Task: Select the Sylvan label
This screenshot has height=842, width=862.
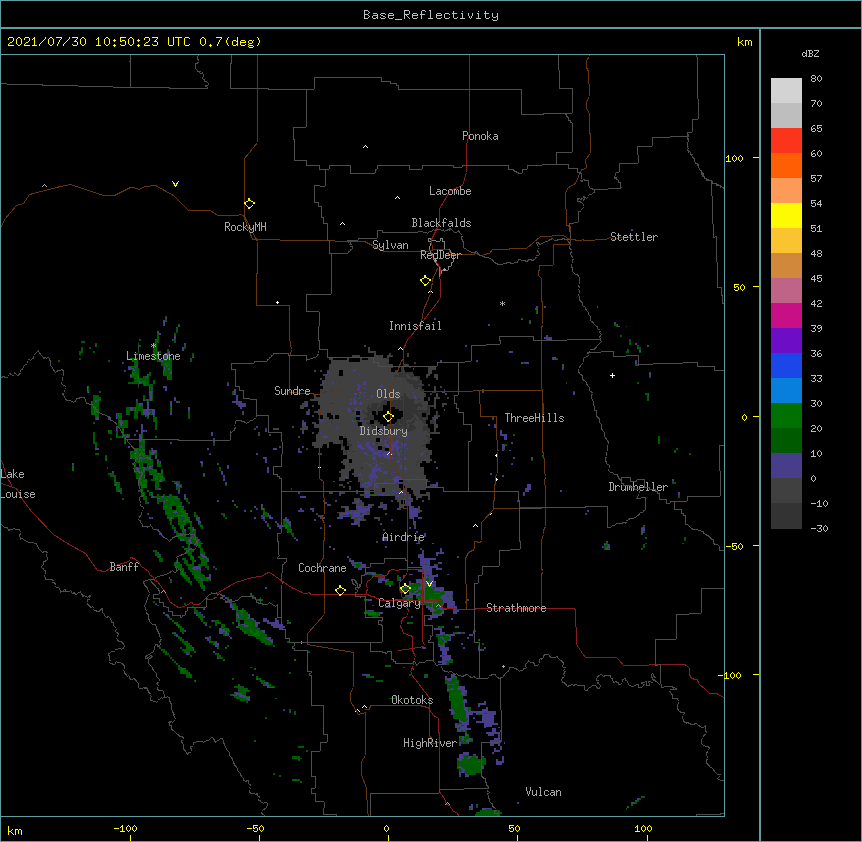Action: coord(390,245)
